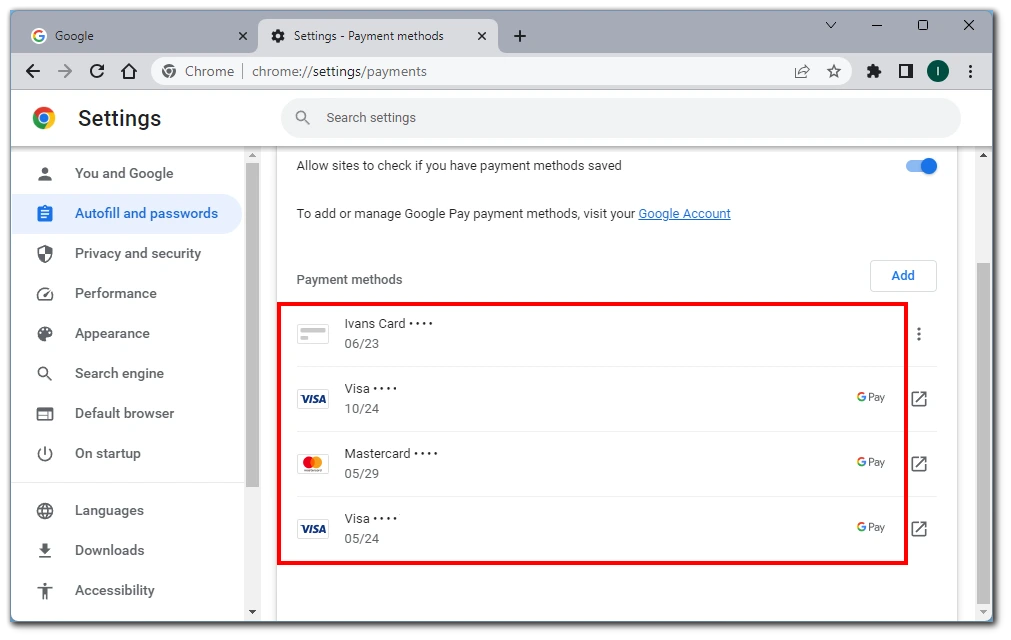
Task: Click the Visa logo of the 05/24 card
Action: pos(313,529)
